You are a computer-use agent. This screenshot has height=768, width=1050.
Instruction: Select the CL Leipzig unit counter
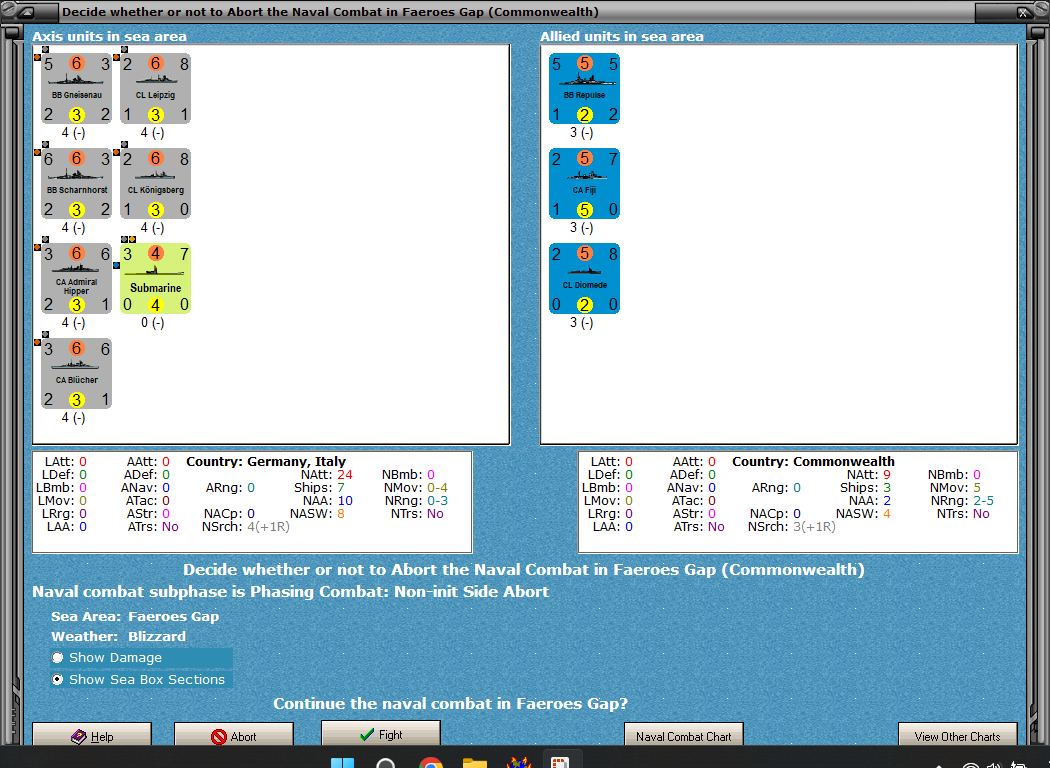tap(155, 88)
